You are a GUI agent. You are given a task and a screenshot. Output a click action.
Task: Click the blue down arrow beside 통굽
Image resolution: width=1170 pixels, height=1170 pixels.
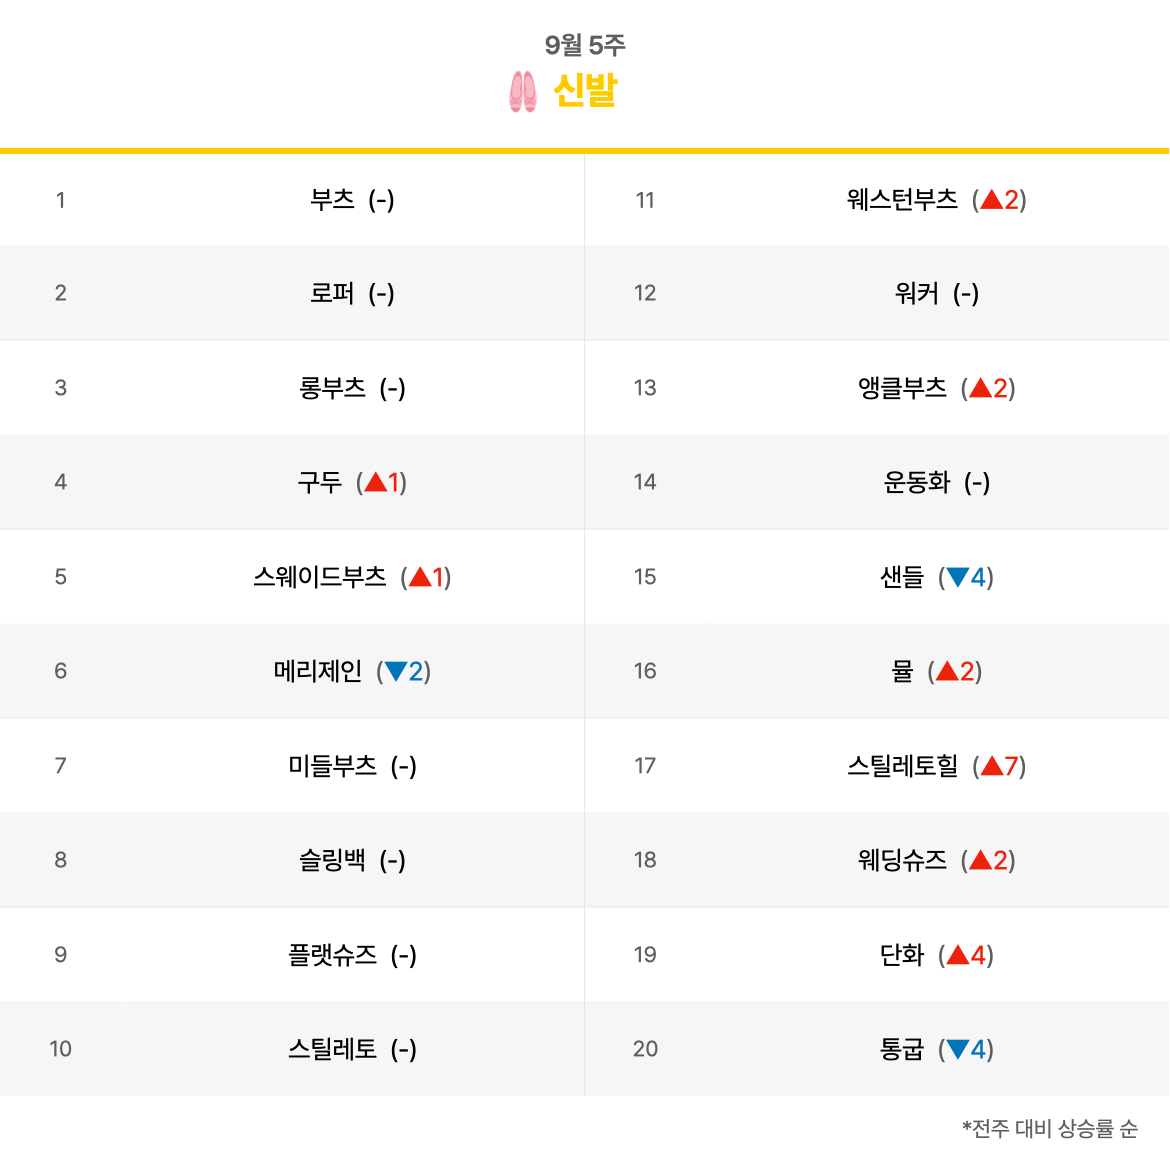[958, 1049]
